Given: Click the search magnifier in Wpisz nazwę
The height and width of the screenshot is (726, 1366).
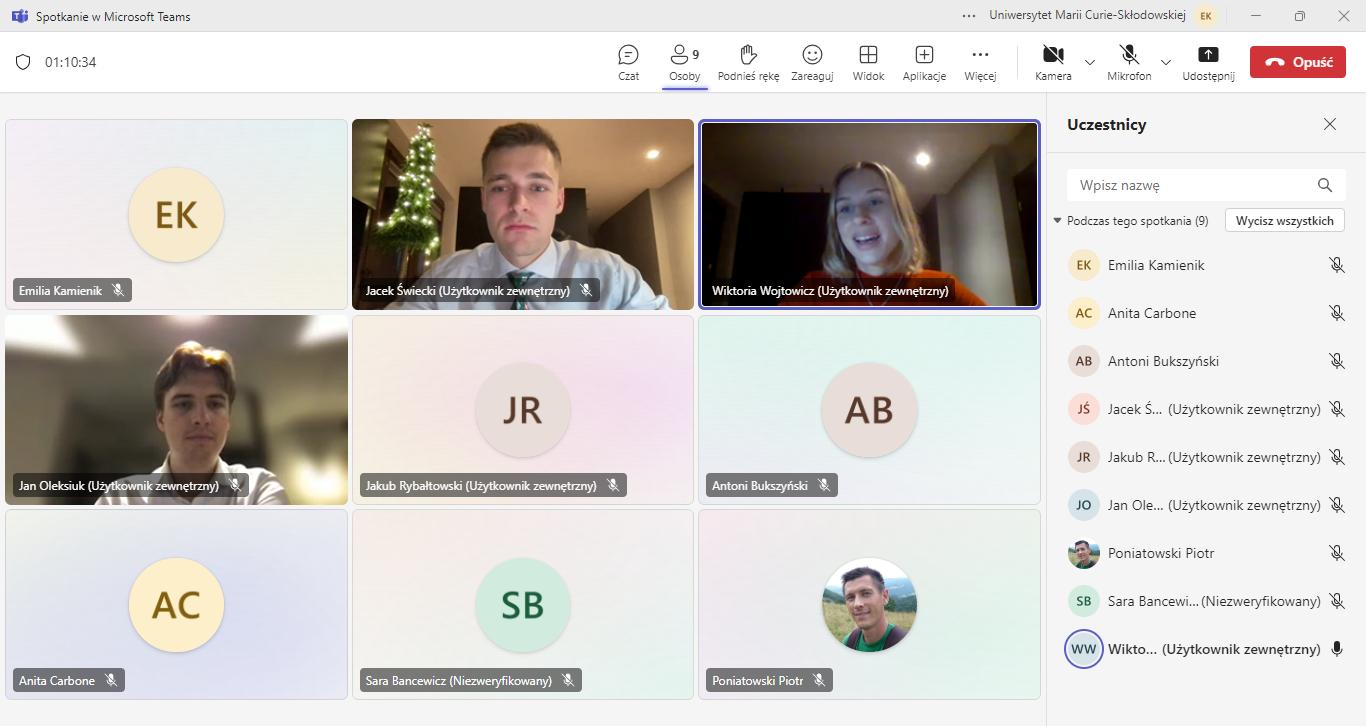Looking at the screenshot, I should coord(1325,185).
